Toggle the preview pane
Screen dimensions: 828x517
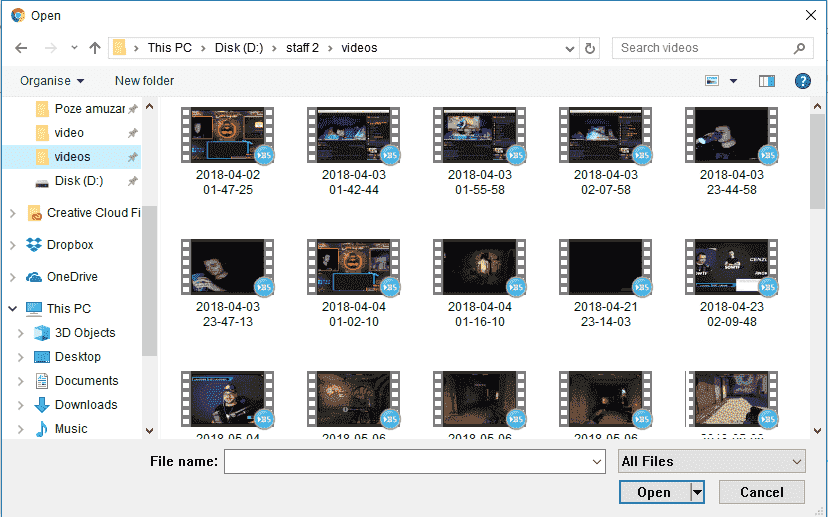pyautogui.click(x=767, y=81)
